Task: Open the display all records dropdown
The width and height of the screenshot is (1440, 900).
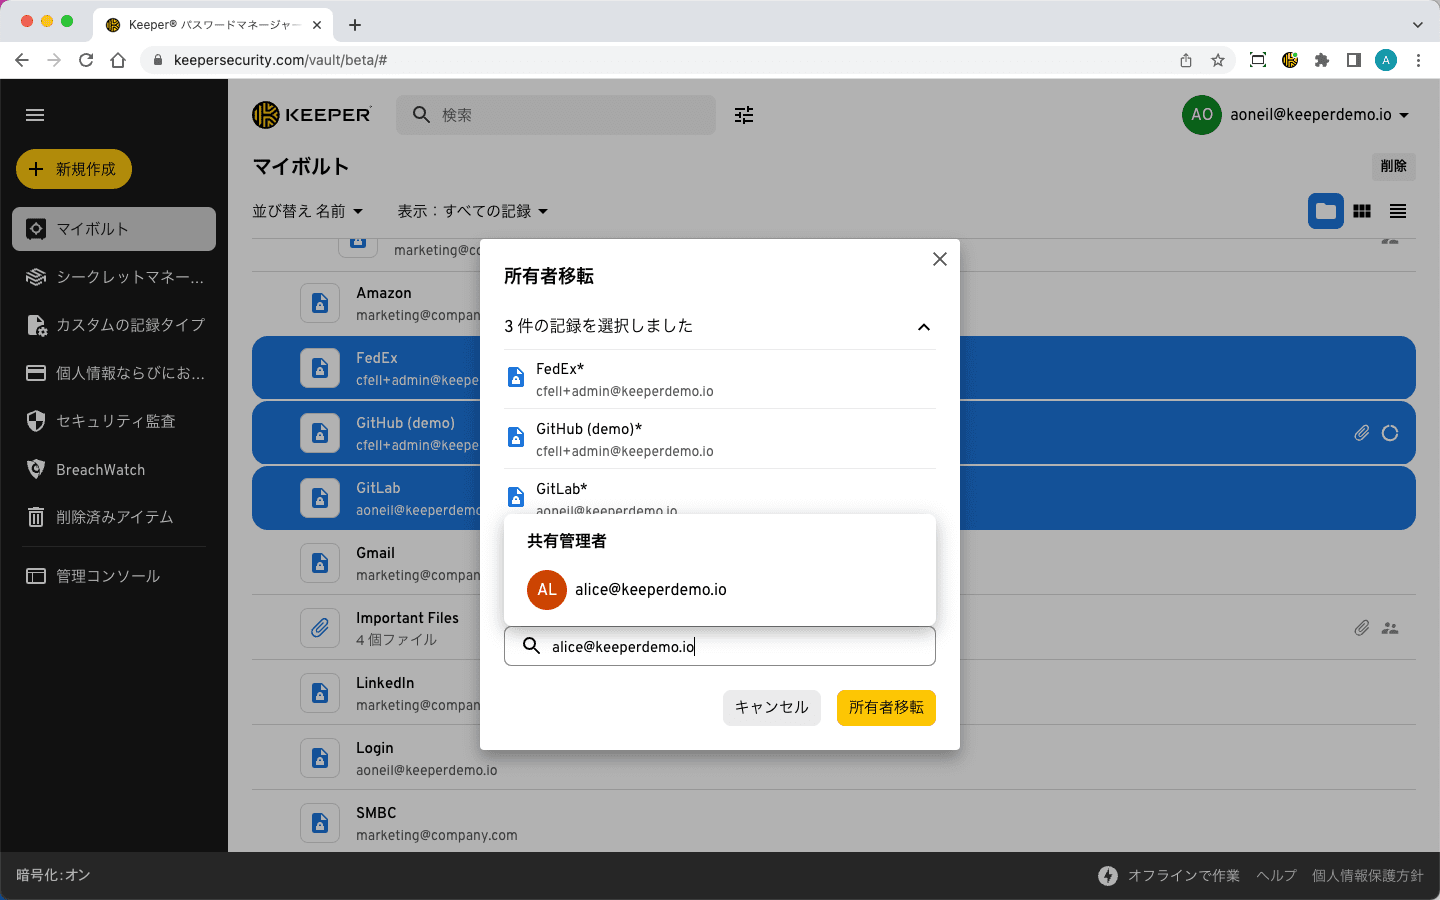Action: [x=472, y=211]
